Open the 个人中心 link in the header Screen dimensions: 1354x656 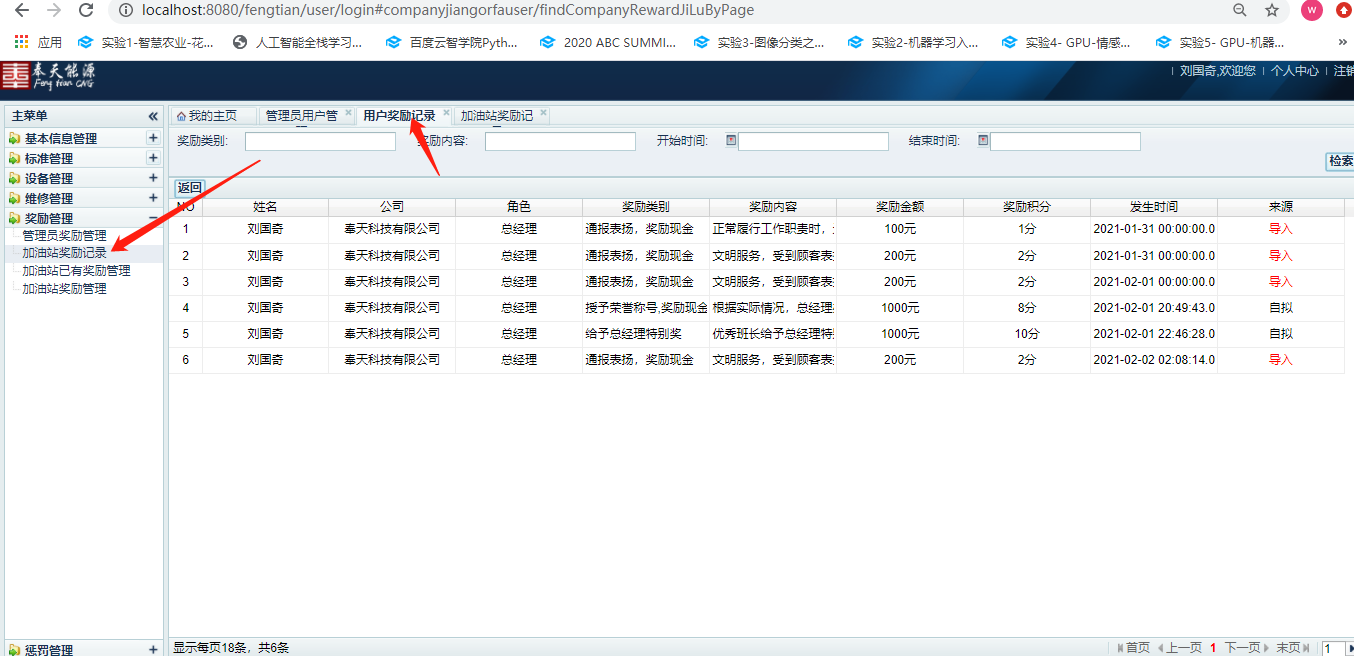coord(1294,71)
